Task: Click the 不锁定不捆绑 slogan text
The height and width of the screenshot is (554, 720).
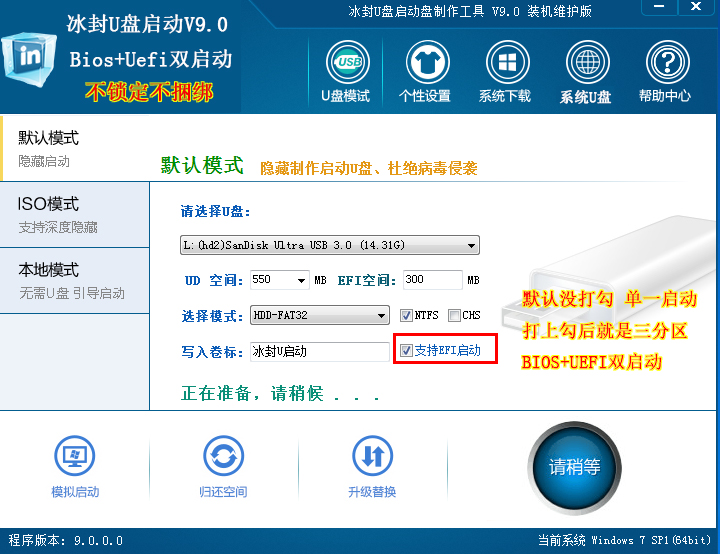Action: [149, 92]
